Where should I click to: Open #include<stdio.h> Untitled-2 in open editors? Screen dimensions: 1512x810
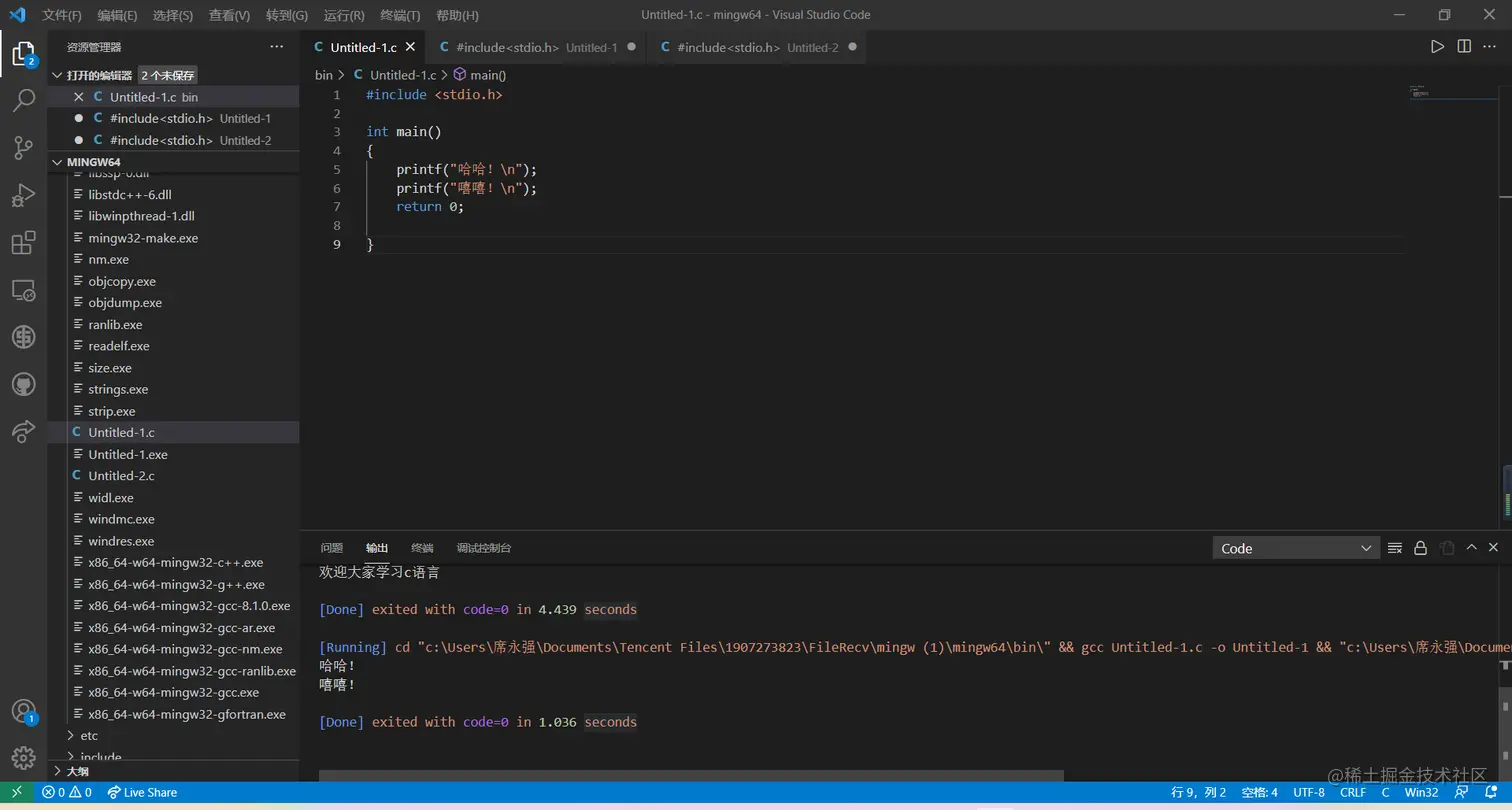coord(174,140)
